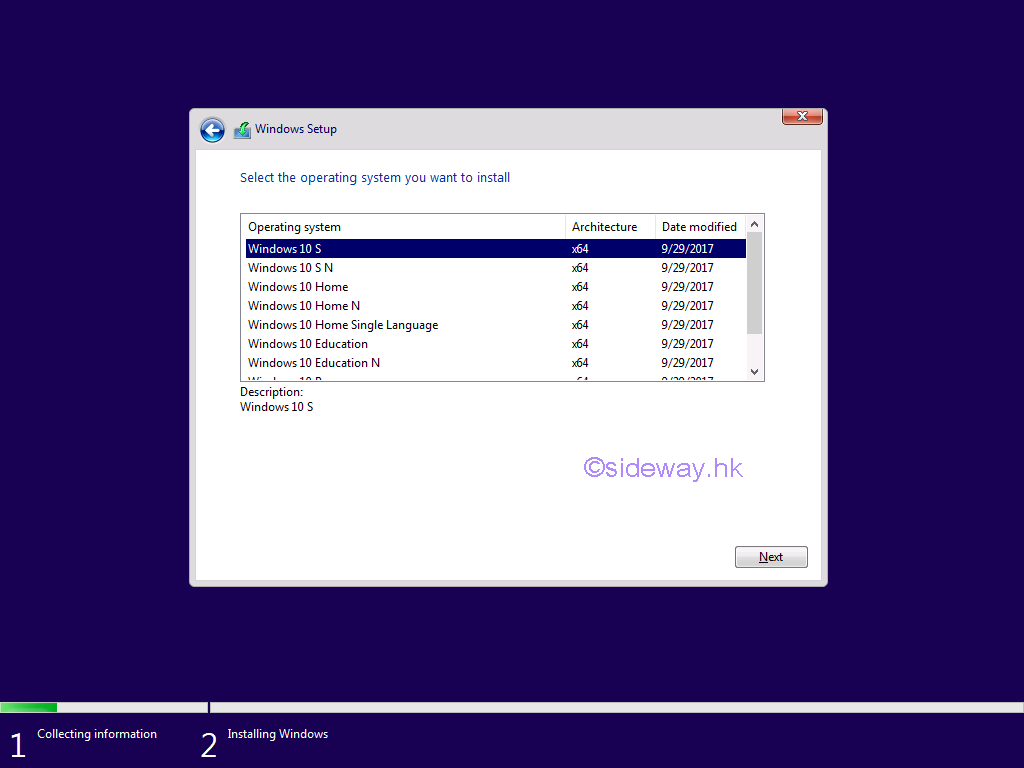Click the Windows Setup disc icon
This screenshot has width=1024, height=768.
242,130
